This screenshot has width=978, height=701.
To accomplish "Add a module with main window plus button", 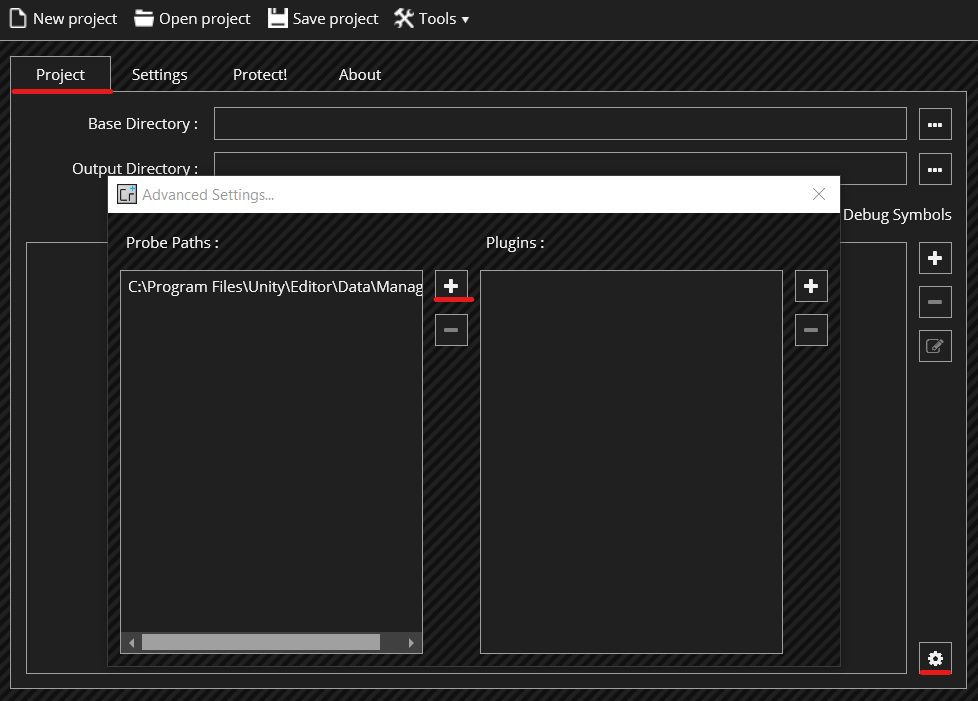I will 935,258.
